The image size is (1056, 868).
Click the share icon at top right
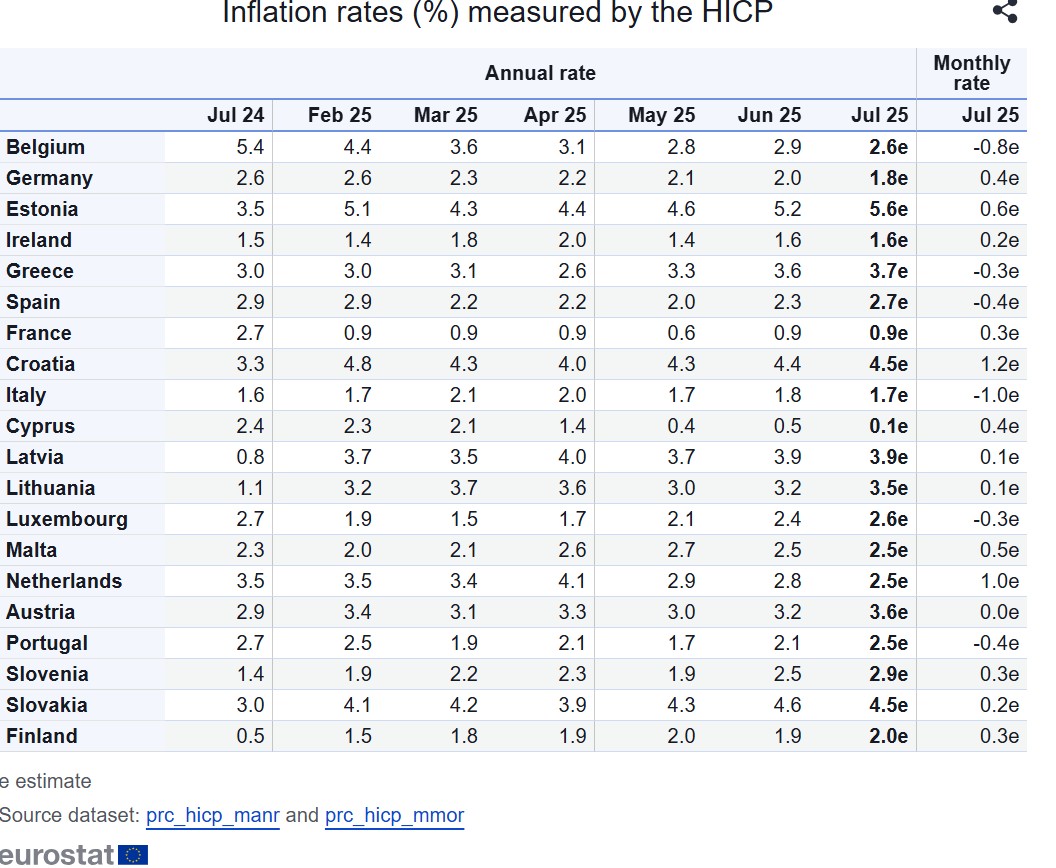coord(1005,11)
